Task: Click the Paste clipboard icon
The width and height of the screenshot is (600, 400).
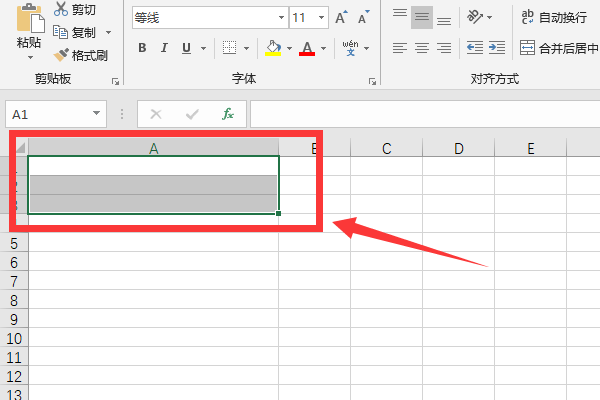Action: tap(30, 18)
